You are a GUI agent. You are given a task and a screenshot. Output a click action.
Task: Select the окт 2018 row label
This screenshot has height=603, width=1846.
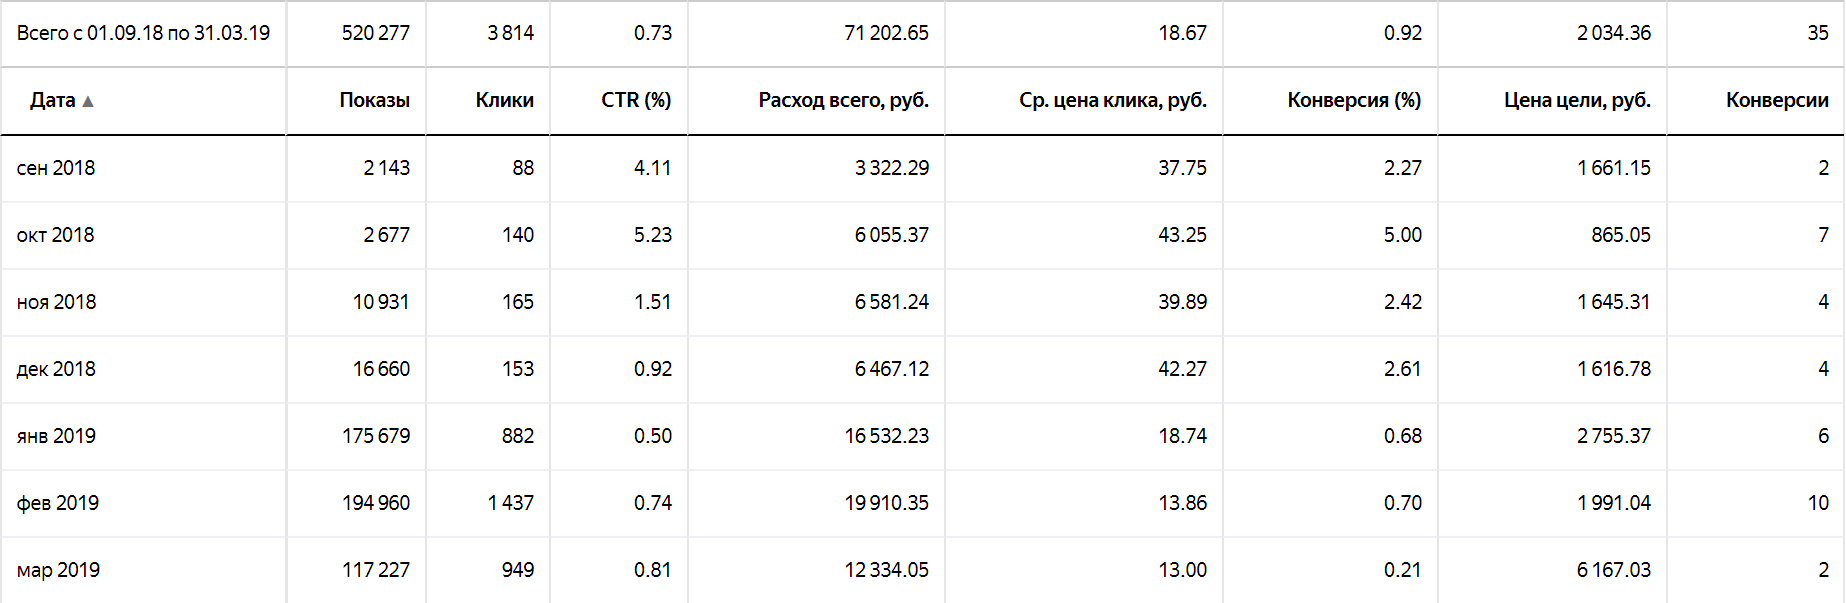pos(56,235)
